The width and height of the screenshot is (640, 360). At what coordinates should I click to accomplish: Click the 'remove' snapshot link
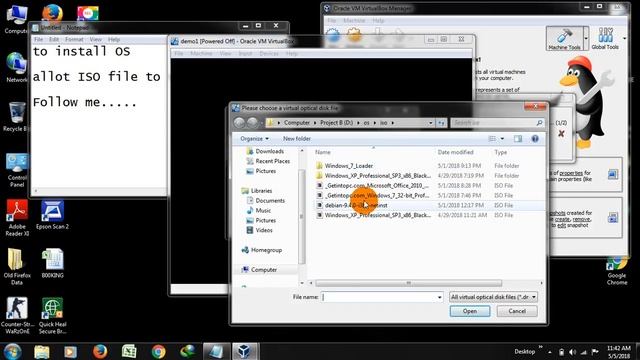pyautogui.click(x=581, y=219)
